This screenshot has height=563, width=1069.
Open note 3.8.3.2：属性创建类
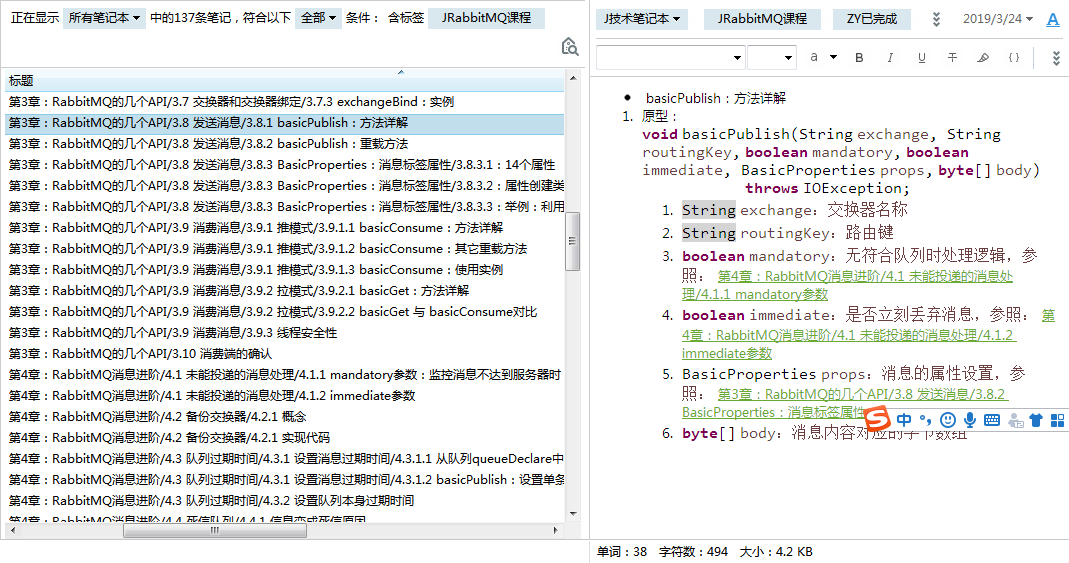[284, 186]
